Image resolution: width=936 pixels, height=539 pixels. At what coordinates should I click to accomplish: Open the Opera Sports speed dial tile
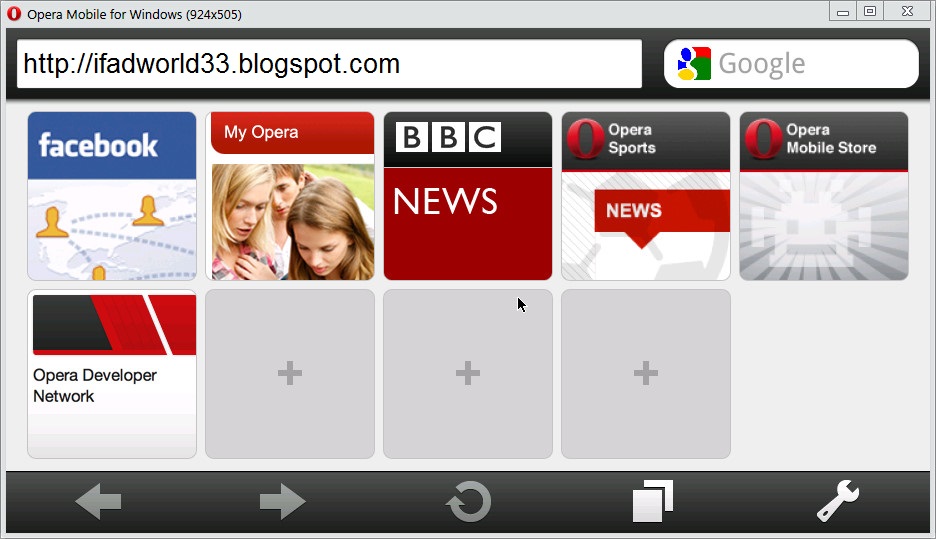[646, 196]
